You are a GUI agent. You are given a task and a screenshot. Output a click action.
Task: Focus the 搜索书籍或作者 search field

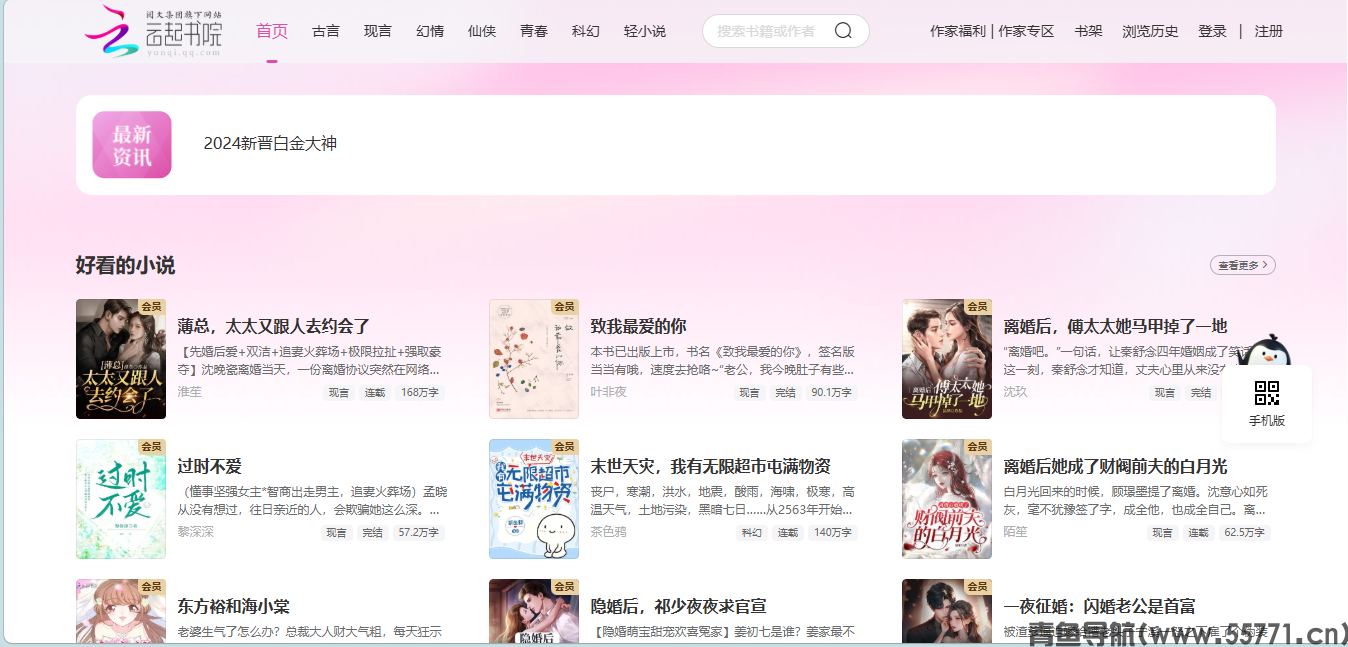[x=766, y=31]
